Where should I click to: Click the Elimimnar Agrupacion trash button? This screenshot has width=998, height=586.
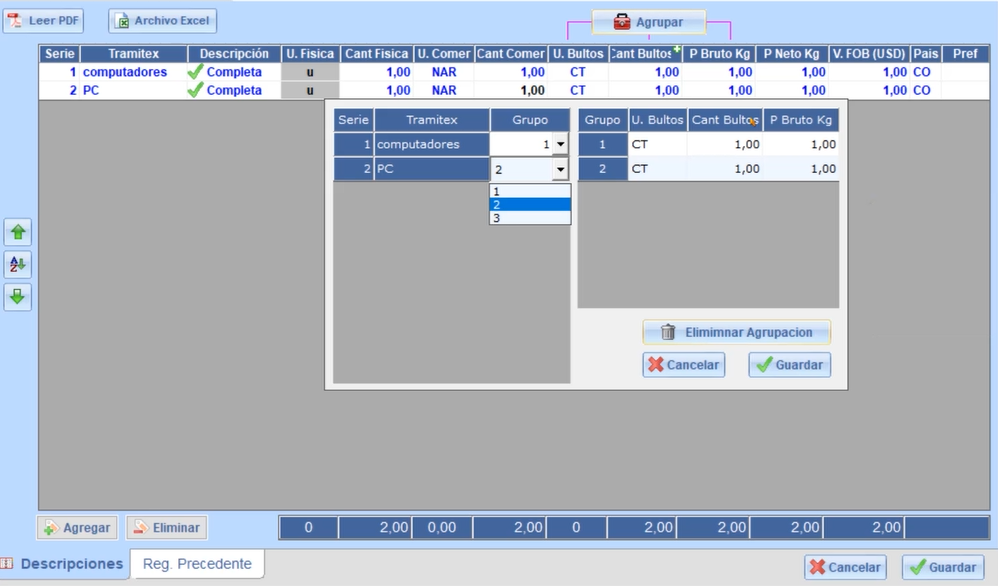tap(736, 332)
